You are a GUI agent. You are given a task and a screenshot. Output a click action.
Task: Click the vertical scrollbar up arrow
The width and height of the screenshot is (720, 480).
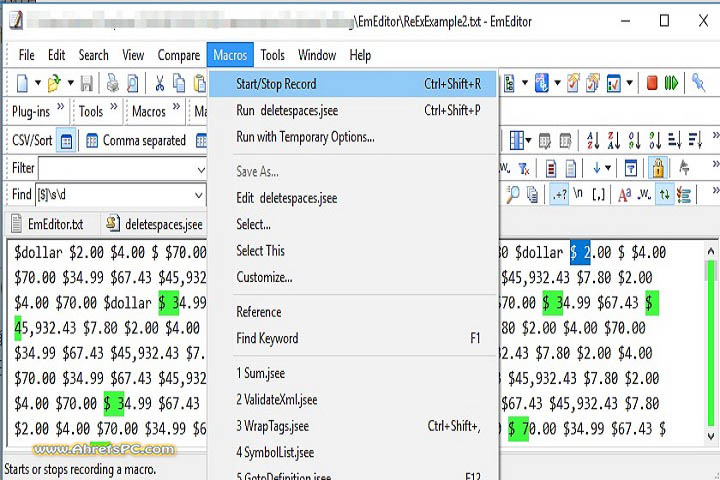[x=710, y=252]
